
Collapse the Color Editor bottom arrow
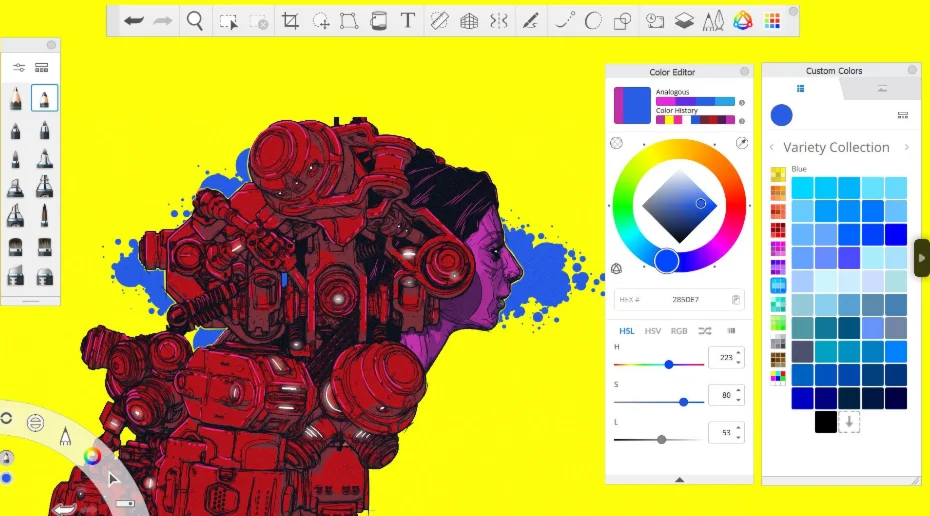point(679,480)
